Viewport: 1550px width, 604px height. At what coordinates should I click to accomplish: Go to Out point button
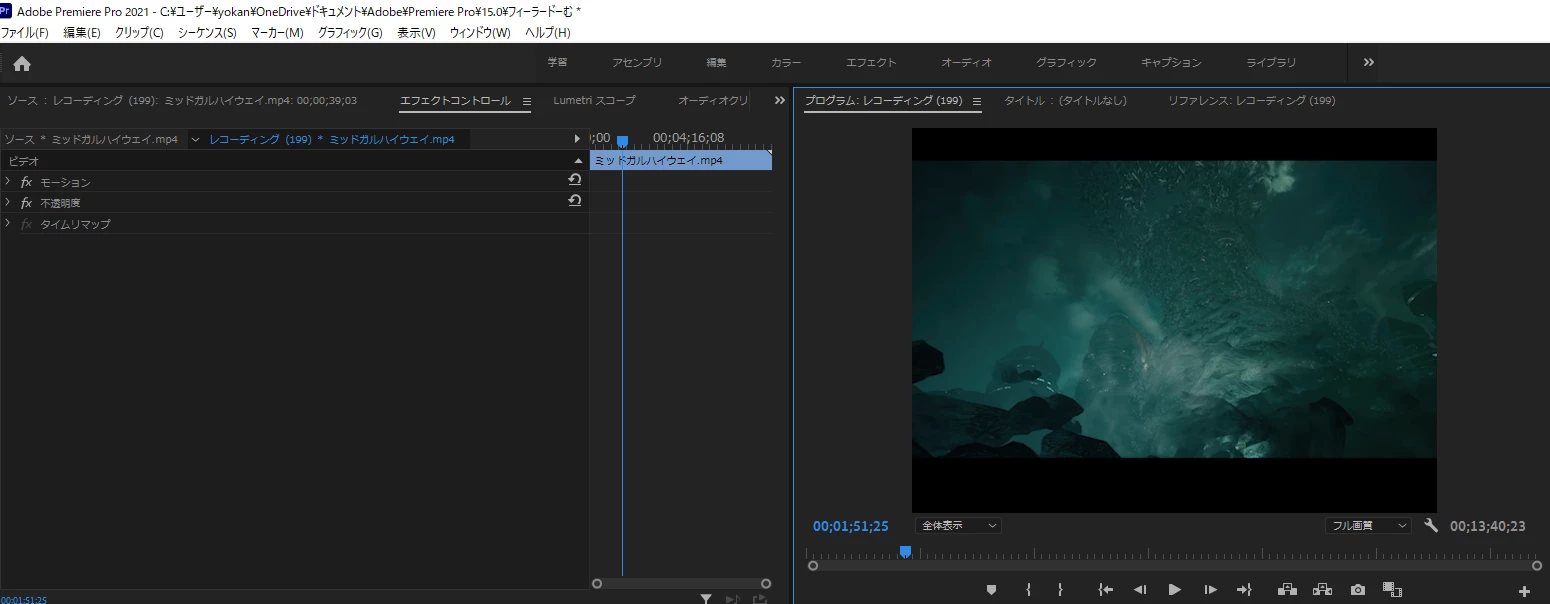(x=1244, y=590)
